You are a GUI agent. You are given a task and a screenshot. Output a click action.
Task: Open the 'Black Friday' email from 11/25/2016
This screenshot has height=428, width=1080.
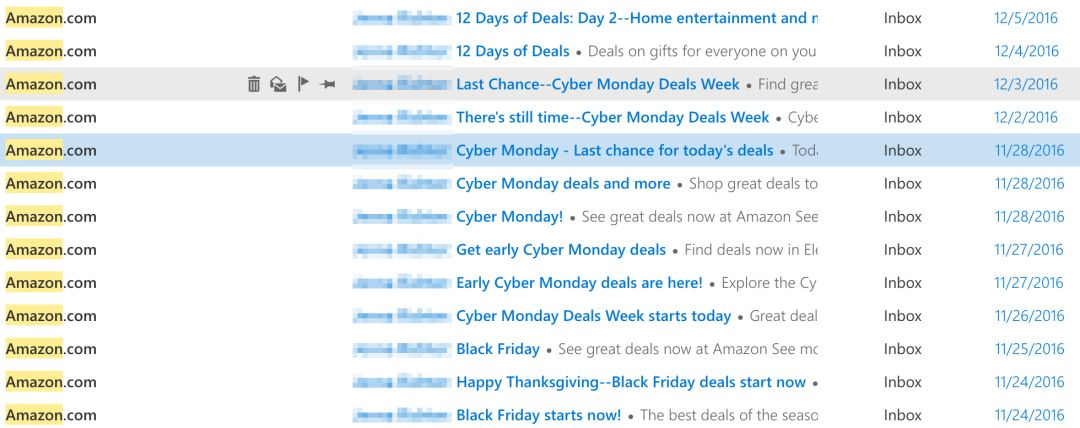point(497,349)
